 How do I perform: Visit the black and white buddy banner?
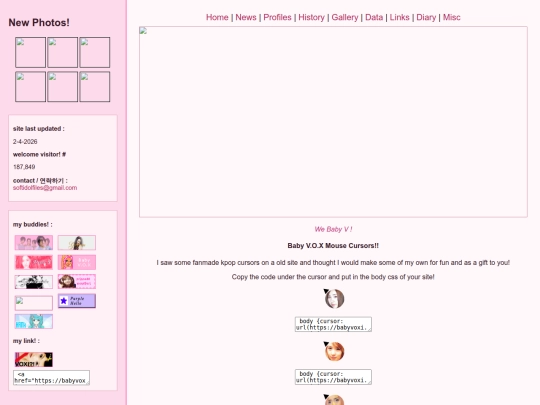tap(34, 282)
